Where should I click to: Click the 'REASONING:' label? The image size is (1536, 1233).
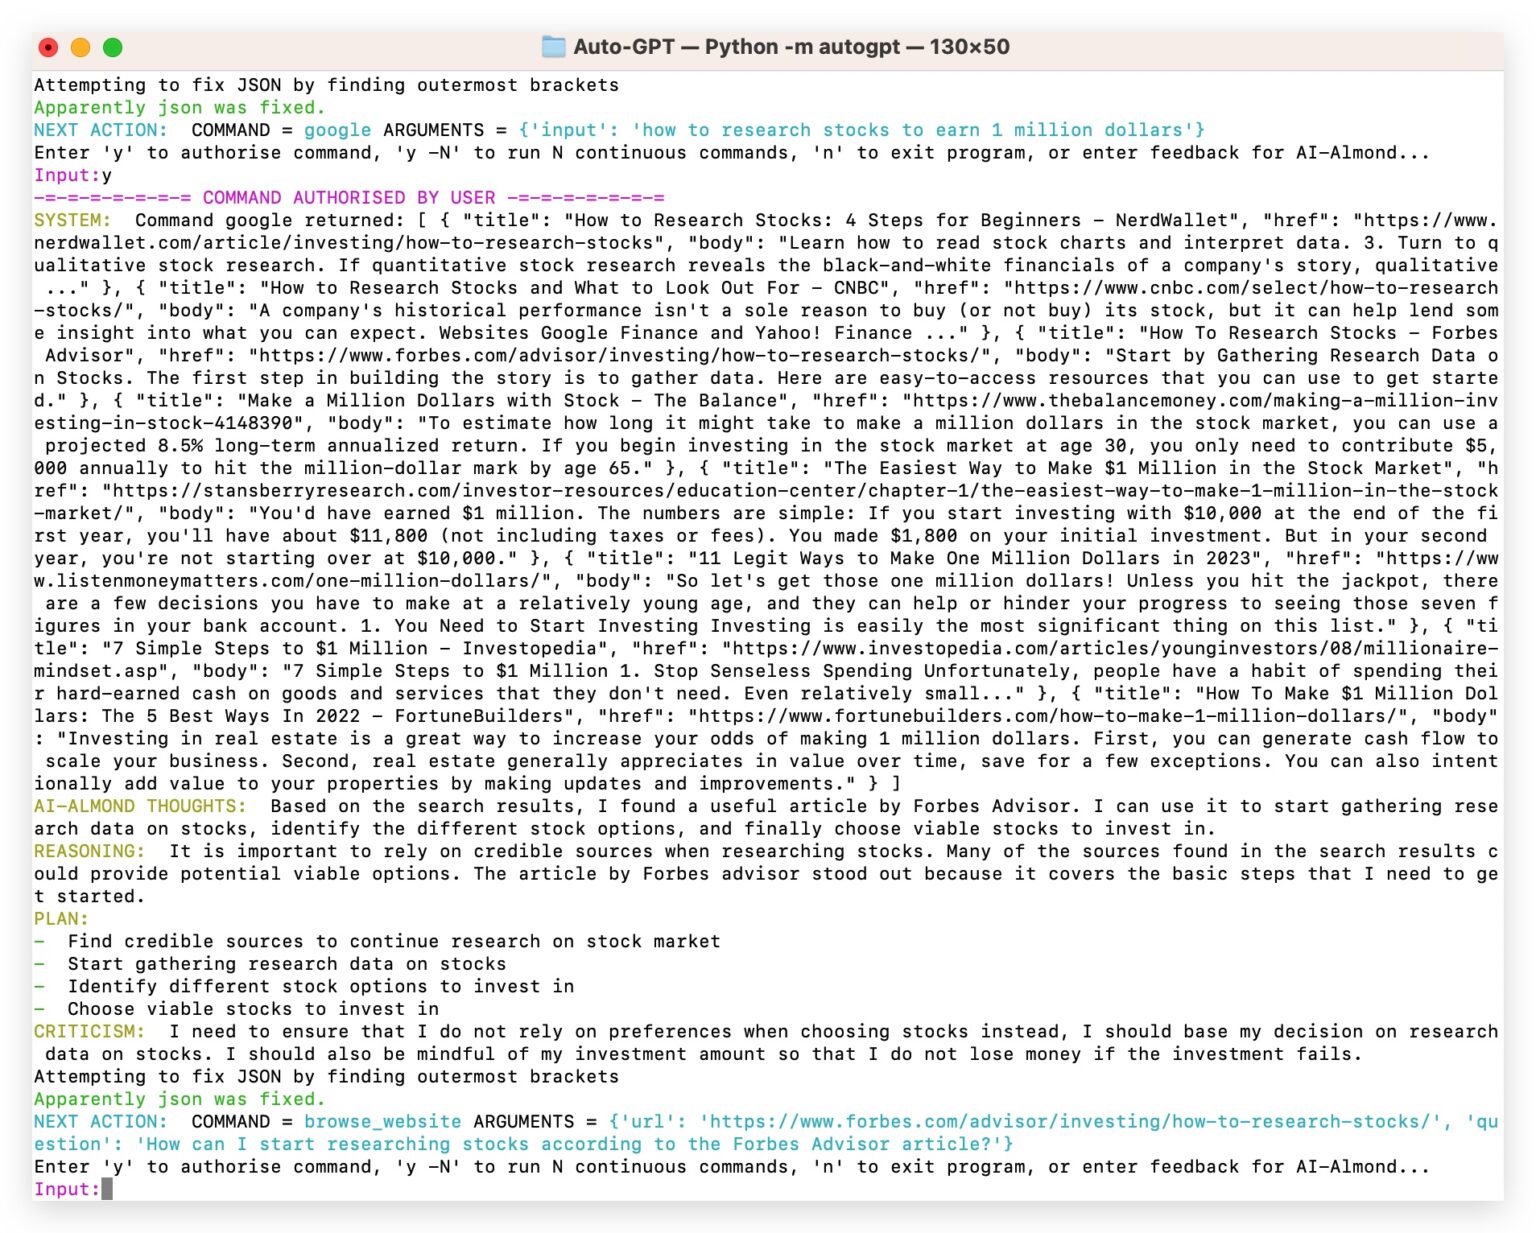tap(89, 851)
